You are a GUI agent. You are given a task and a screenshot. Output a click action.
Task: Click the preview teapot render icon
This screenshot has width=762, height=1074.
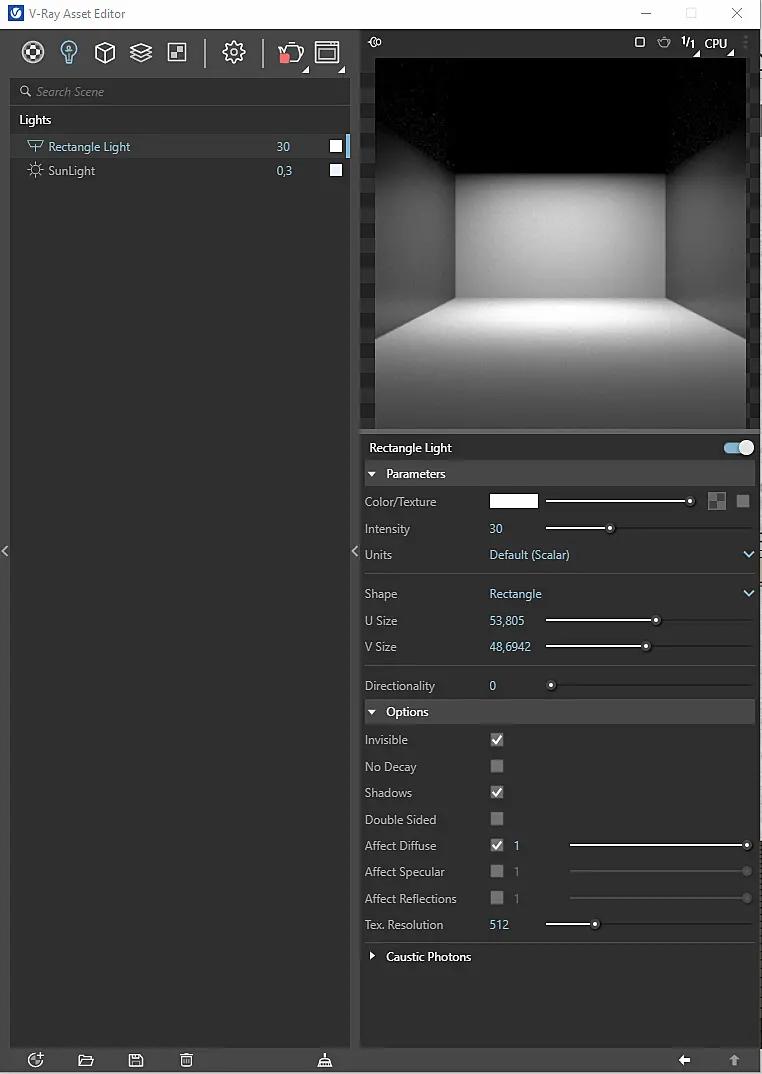[x=663, y=42]
